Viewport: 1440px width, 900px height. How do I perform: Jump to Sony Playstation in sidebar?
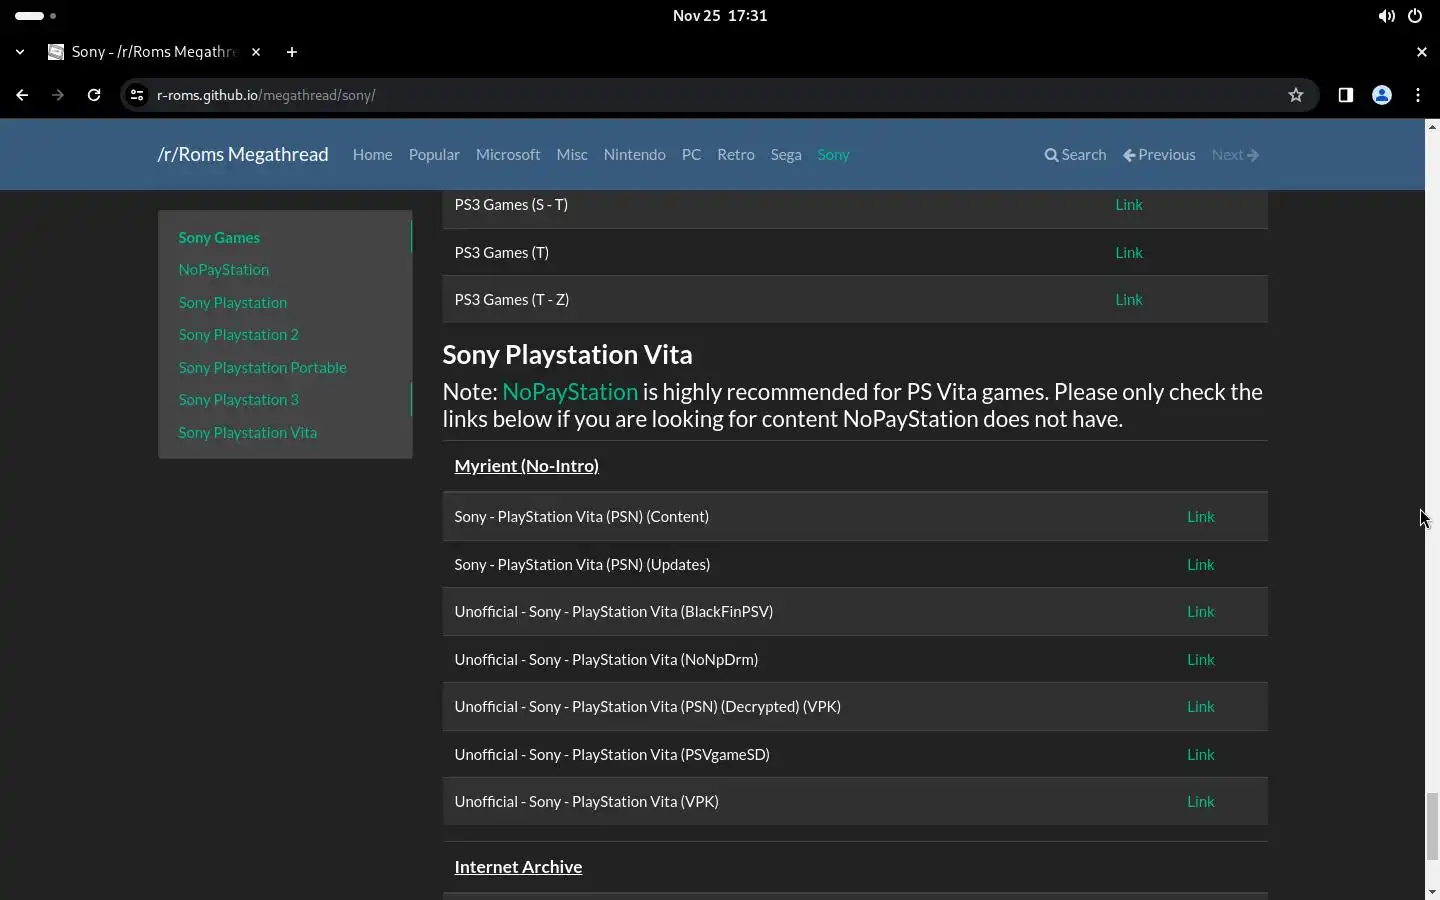pos(232,302)
